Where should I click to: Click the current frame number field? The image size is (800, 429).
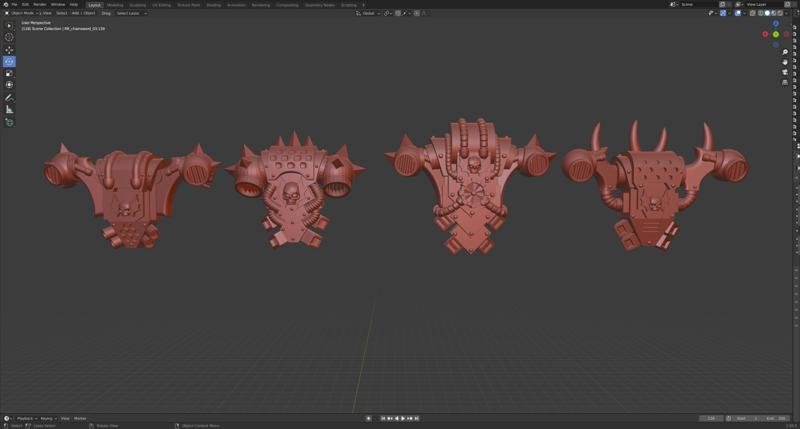click(x=711, y=418)
